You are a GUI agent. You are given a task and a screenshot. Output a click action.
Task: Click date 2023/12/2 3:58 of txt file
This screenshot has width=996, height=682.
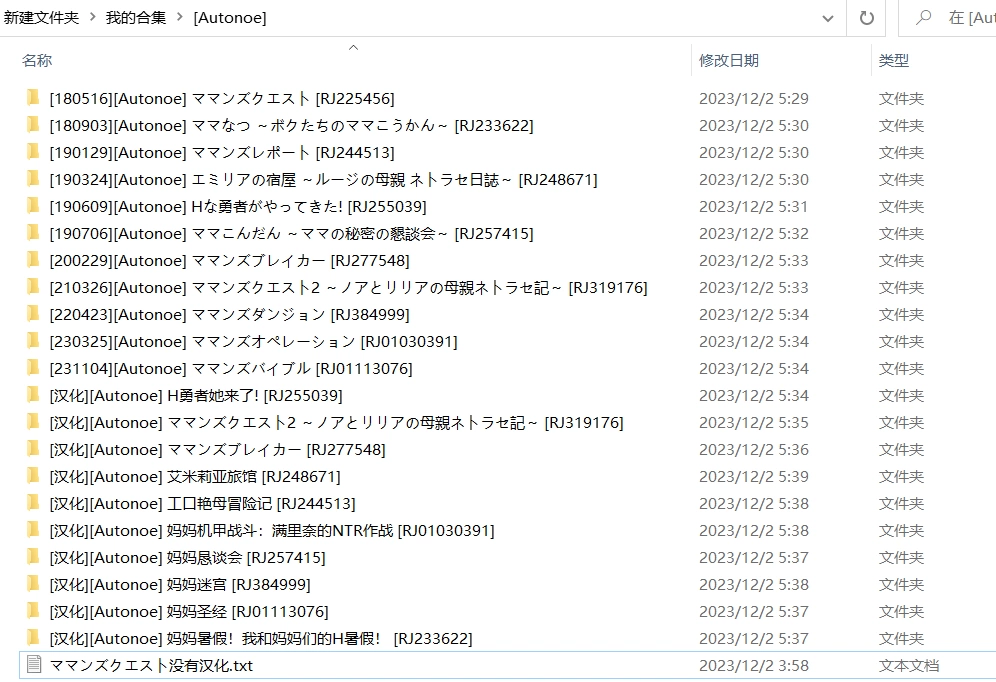754,665
